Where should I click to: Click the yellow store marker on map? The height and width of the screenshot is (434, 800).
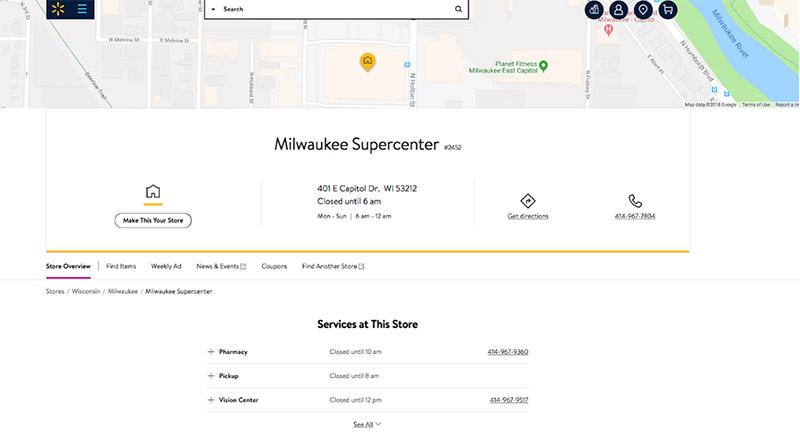point(367,62)
